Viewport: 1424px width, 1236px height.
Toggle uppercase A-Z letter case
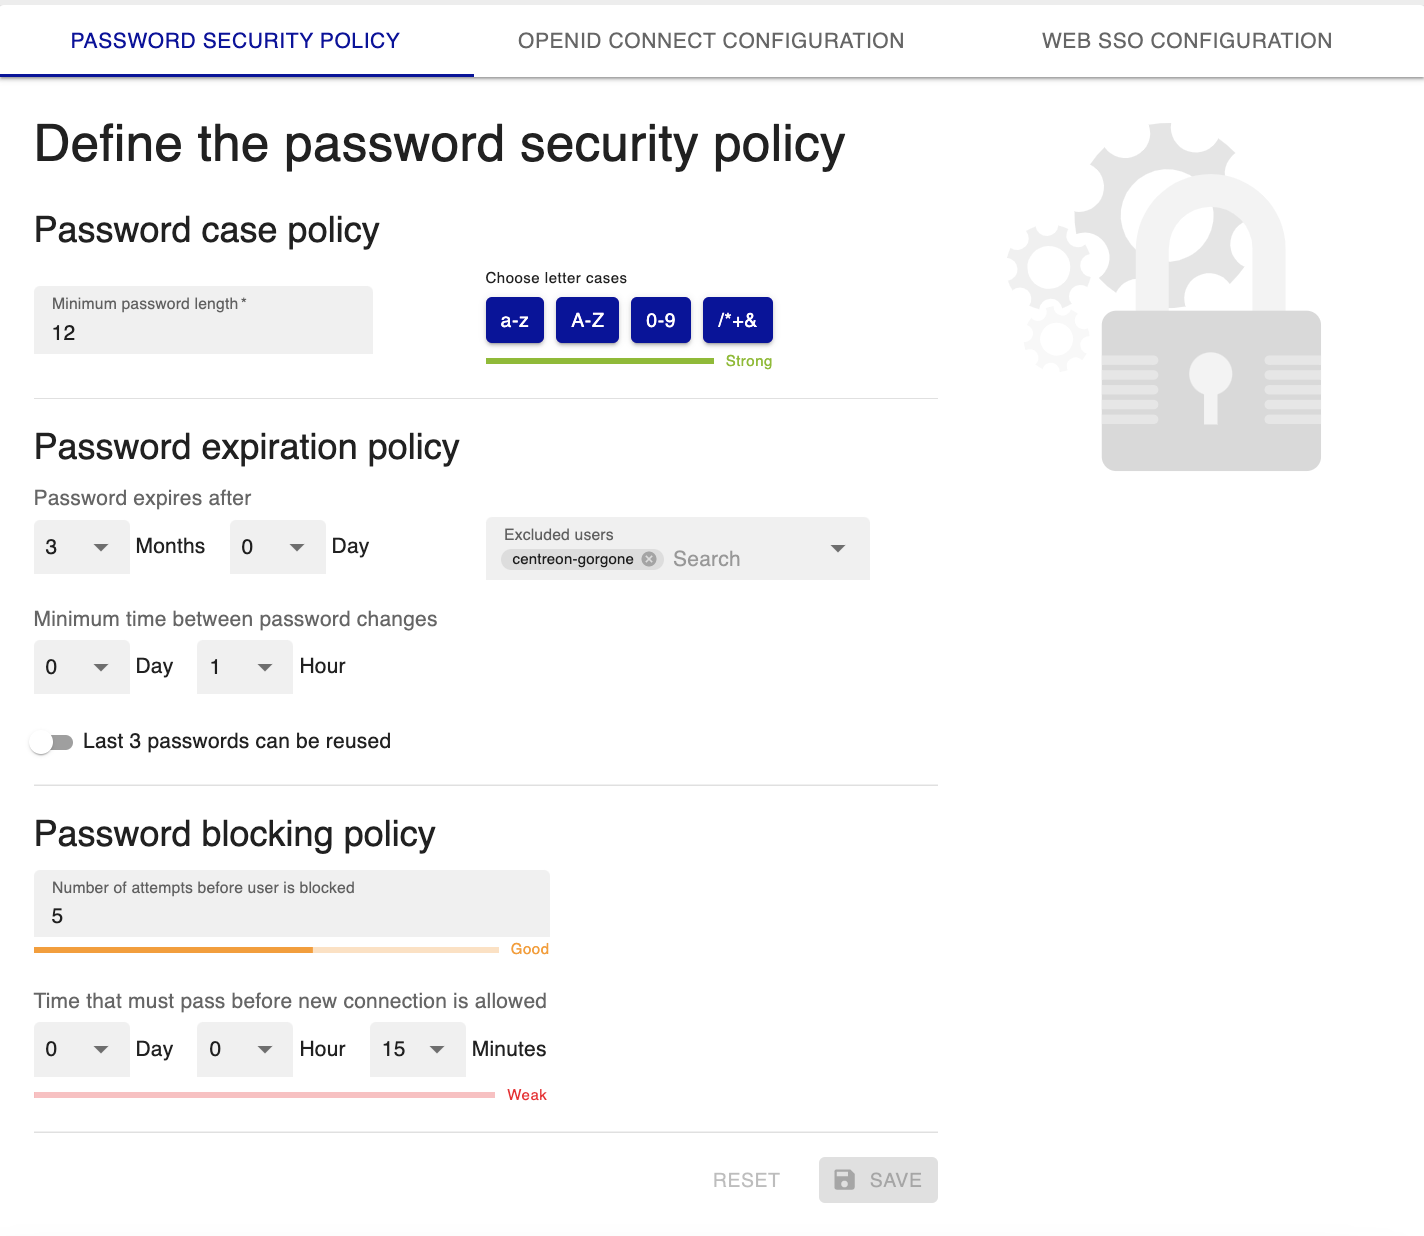(587, 321)
